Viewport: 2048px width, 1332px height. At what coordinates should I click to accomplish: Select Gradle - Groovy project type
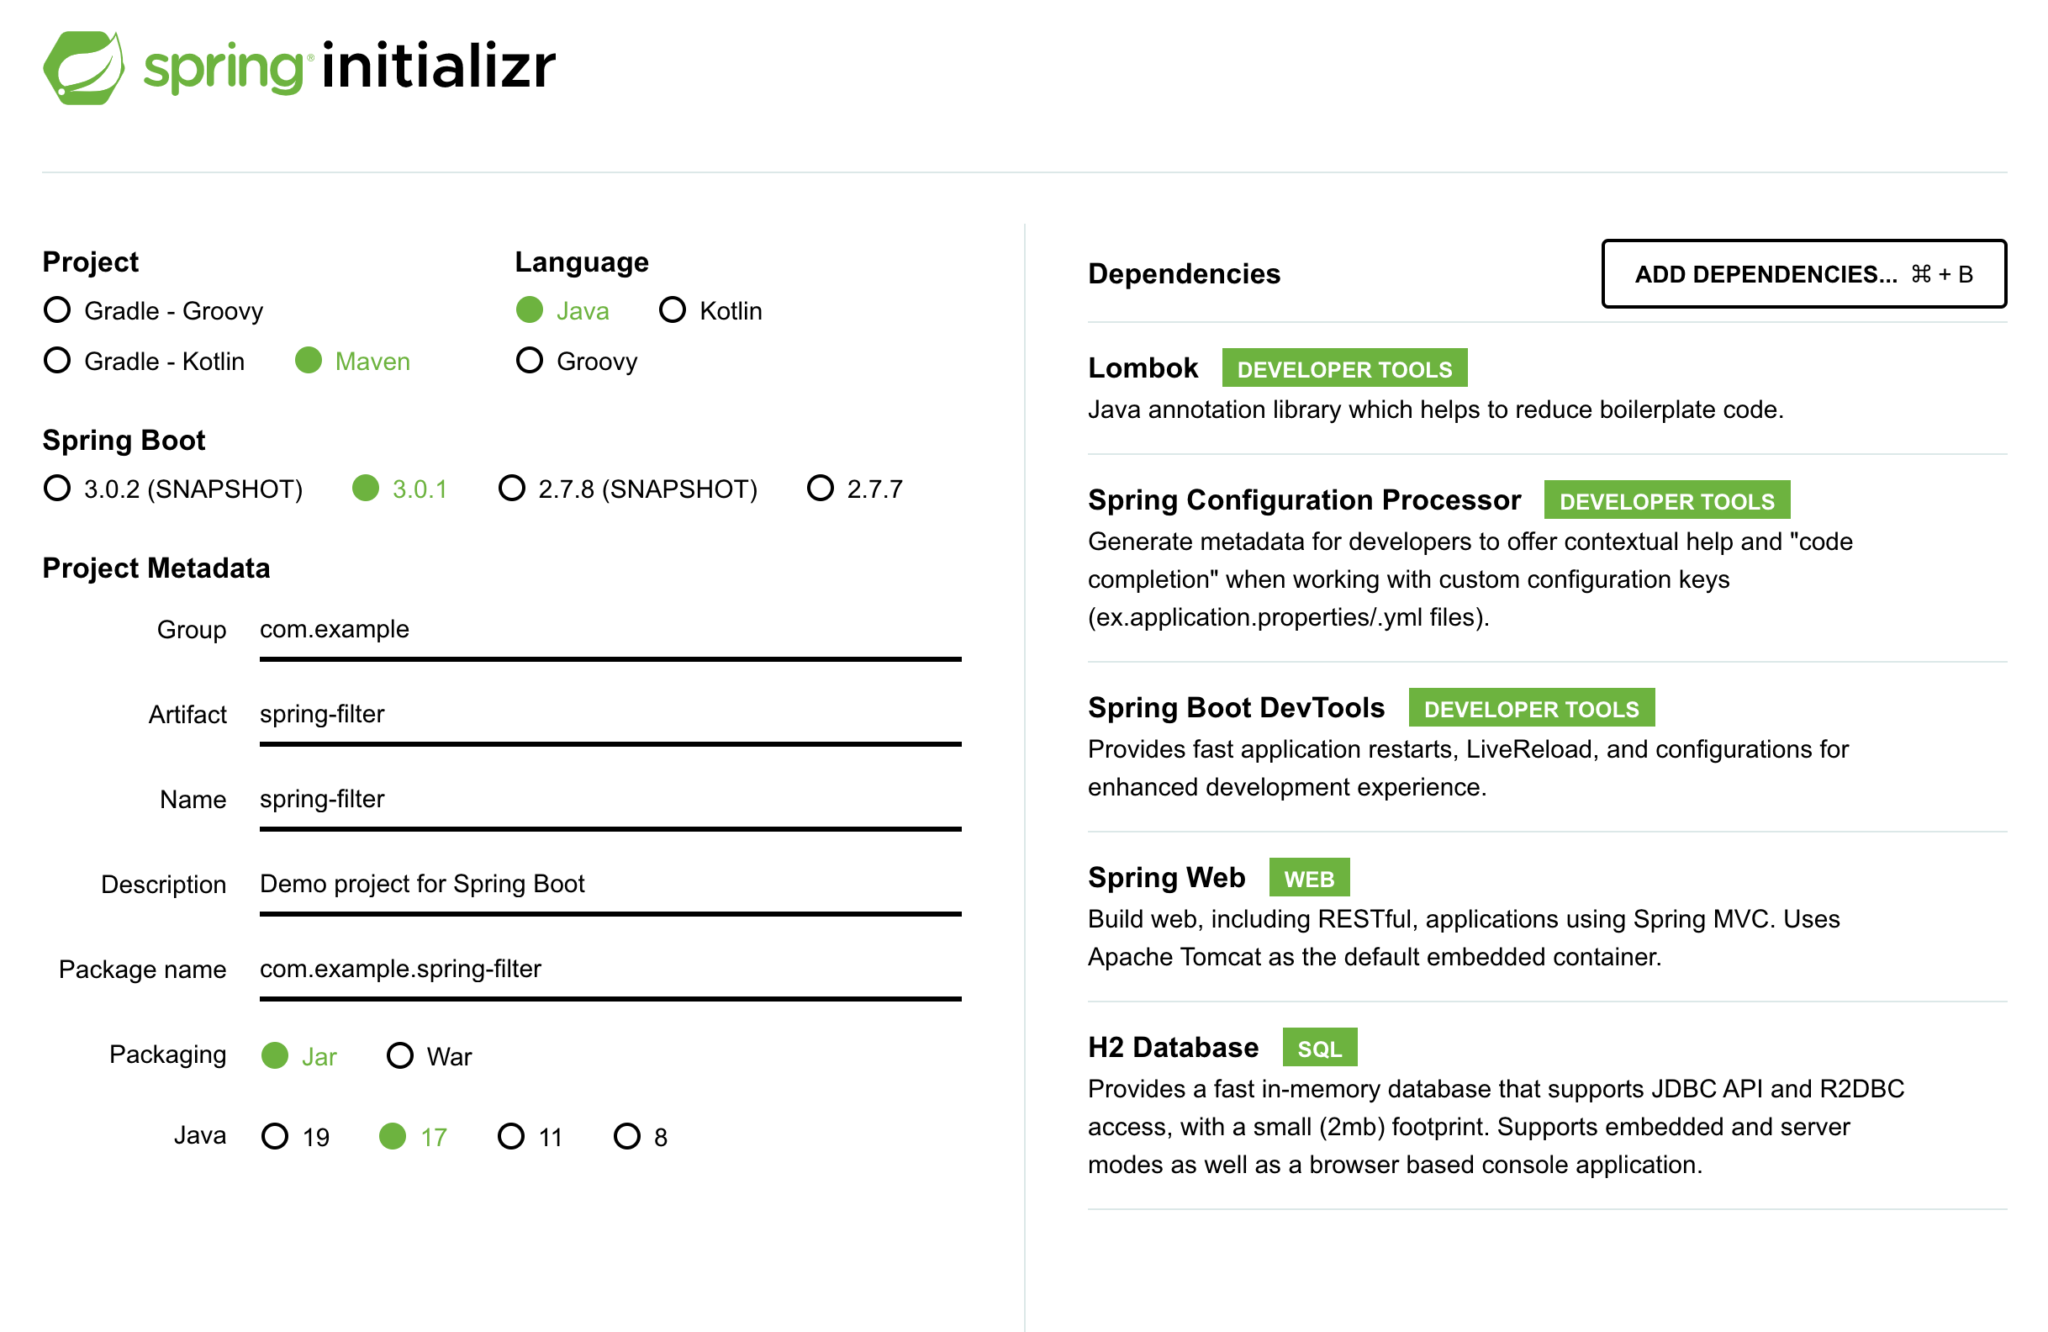[58, 310]
